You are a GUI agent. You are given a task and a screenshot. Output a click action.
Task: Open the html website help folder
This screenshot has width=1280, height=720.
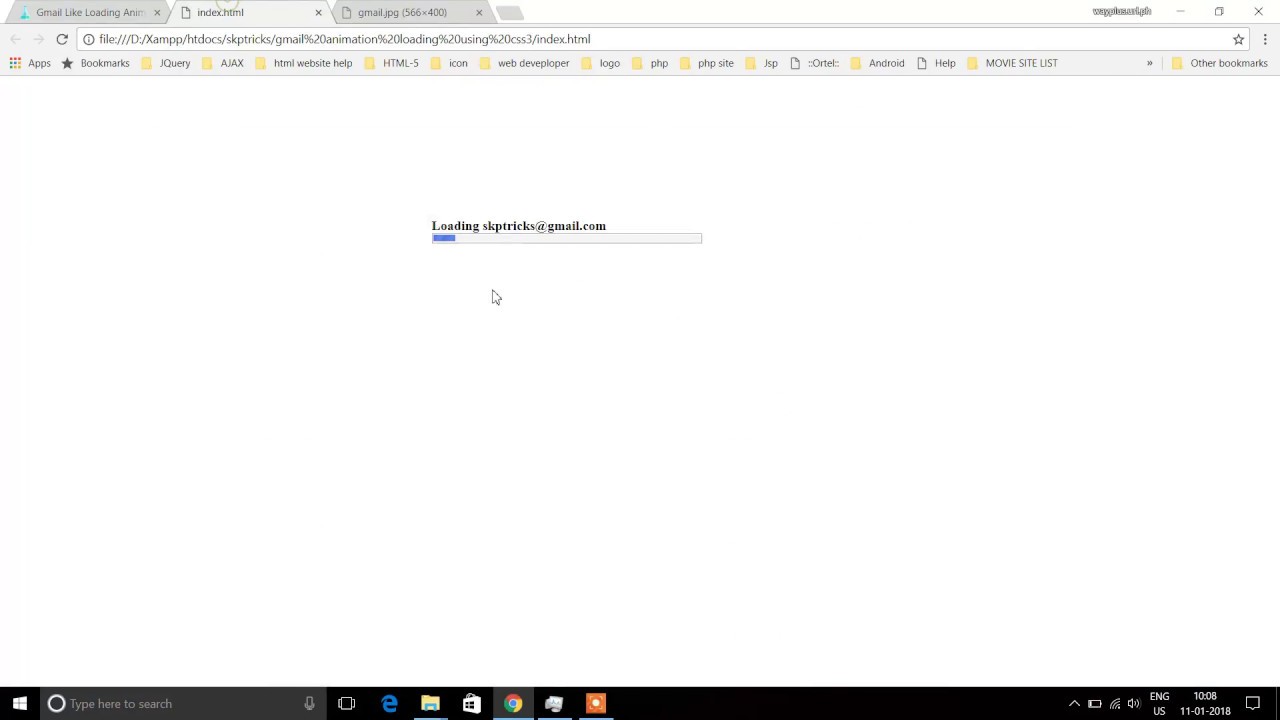tap(304, 63)
